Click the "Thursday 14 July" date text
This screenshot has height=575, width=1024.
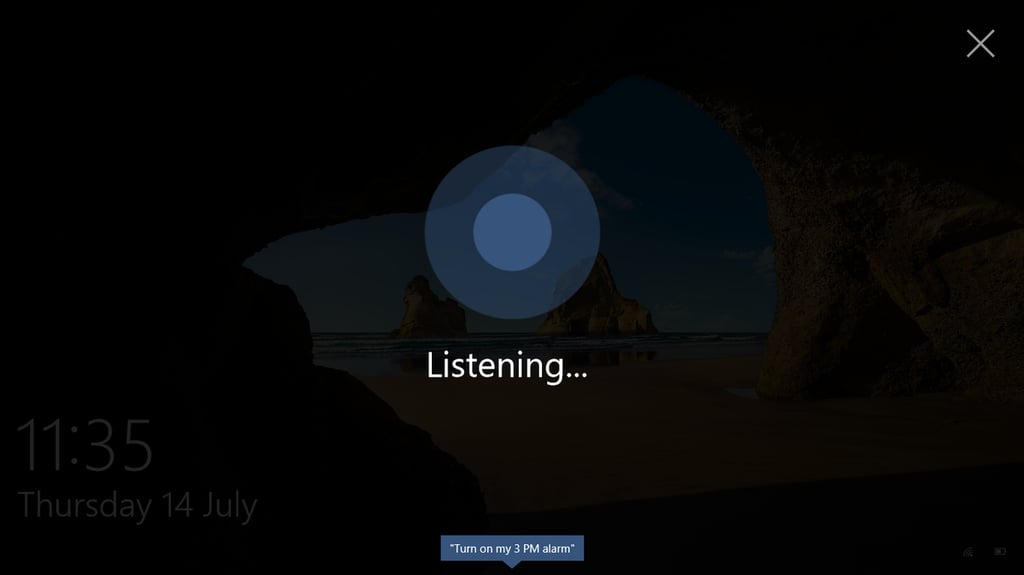pos(137,506)
